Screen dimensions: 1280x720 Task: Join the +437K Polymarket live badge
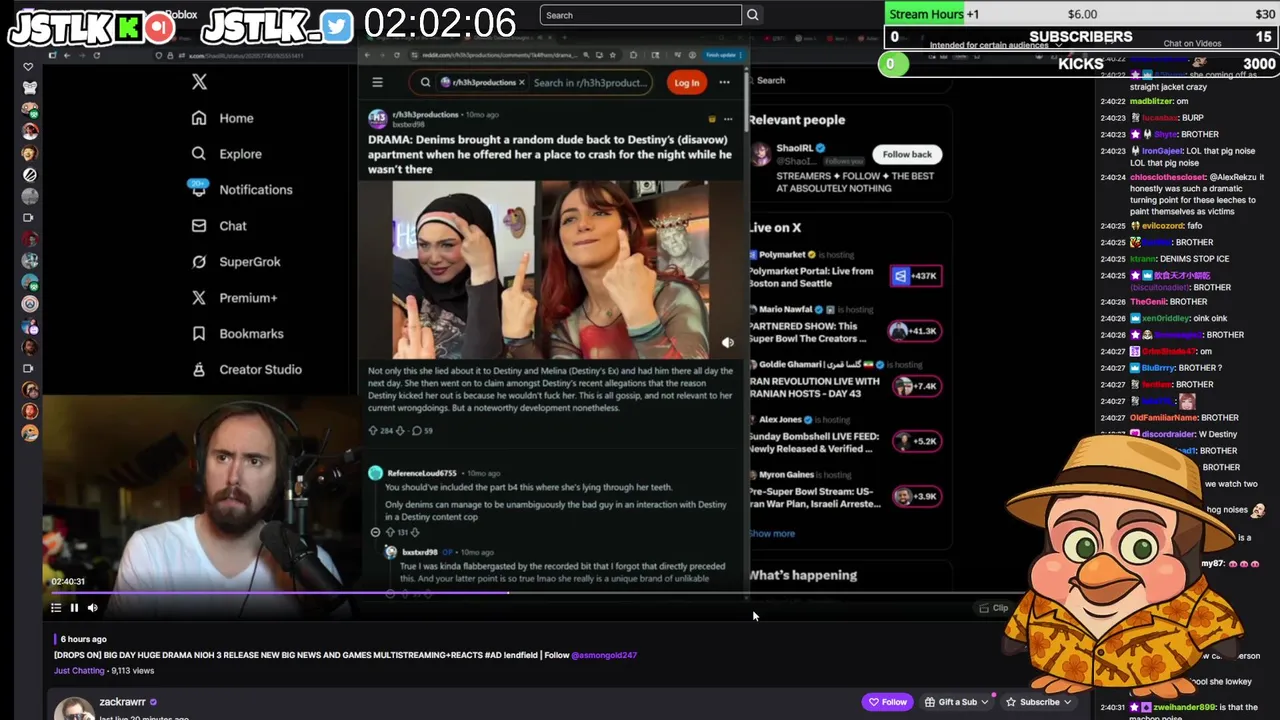[x=916, y=276]
